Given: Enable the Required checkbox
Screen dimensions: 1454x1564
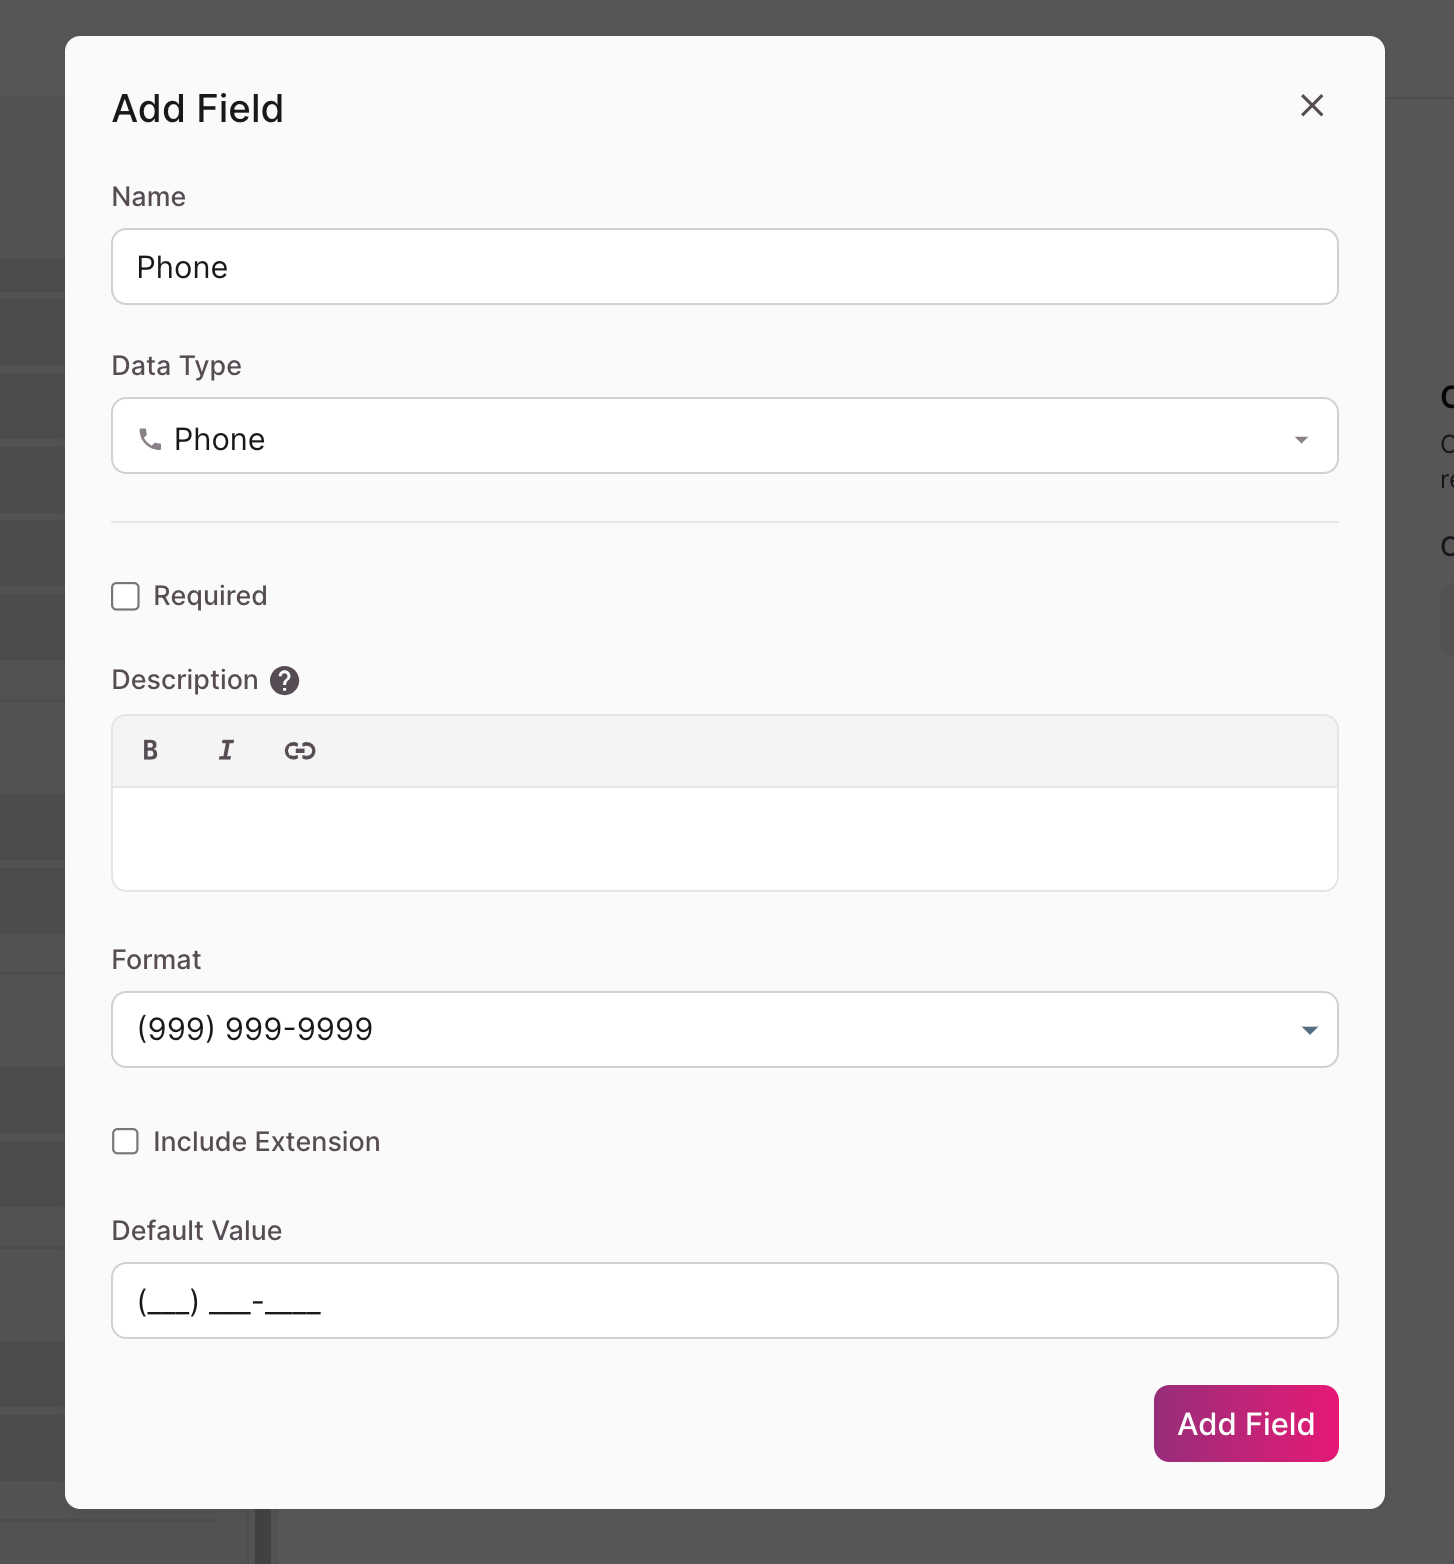Looking at the screenshot, I should 125,596.
